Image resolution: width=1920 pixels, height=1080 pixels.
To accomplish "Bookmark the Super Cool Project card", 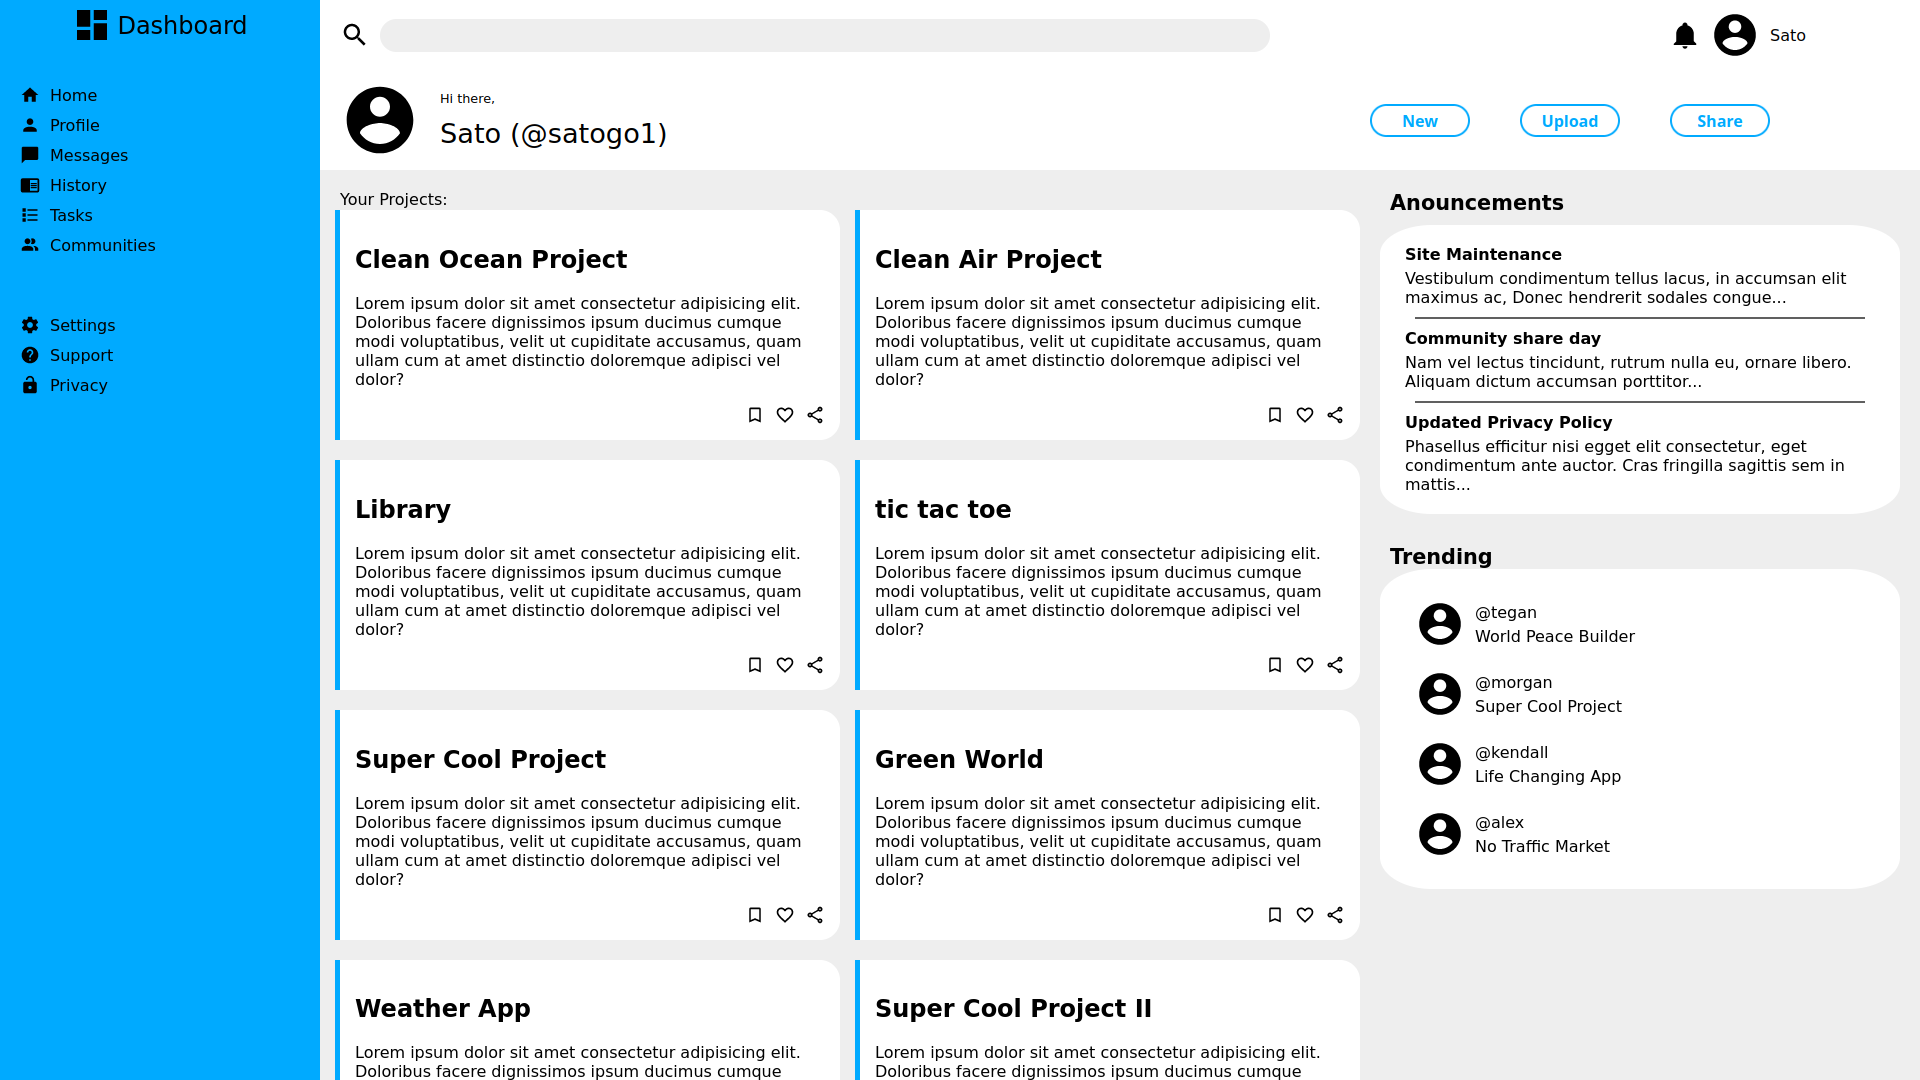I will pos(755,915).
